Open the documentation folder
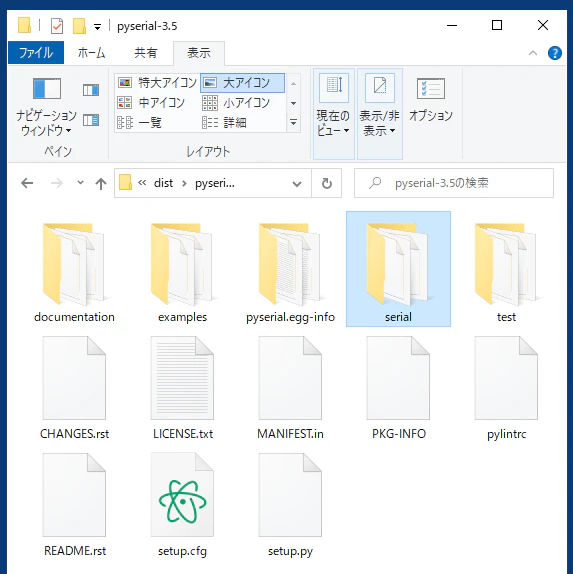Screen dimensions: 573x574 [x=74, y=273]
